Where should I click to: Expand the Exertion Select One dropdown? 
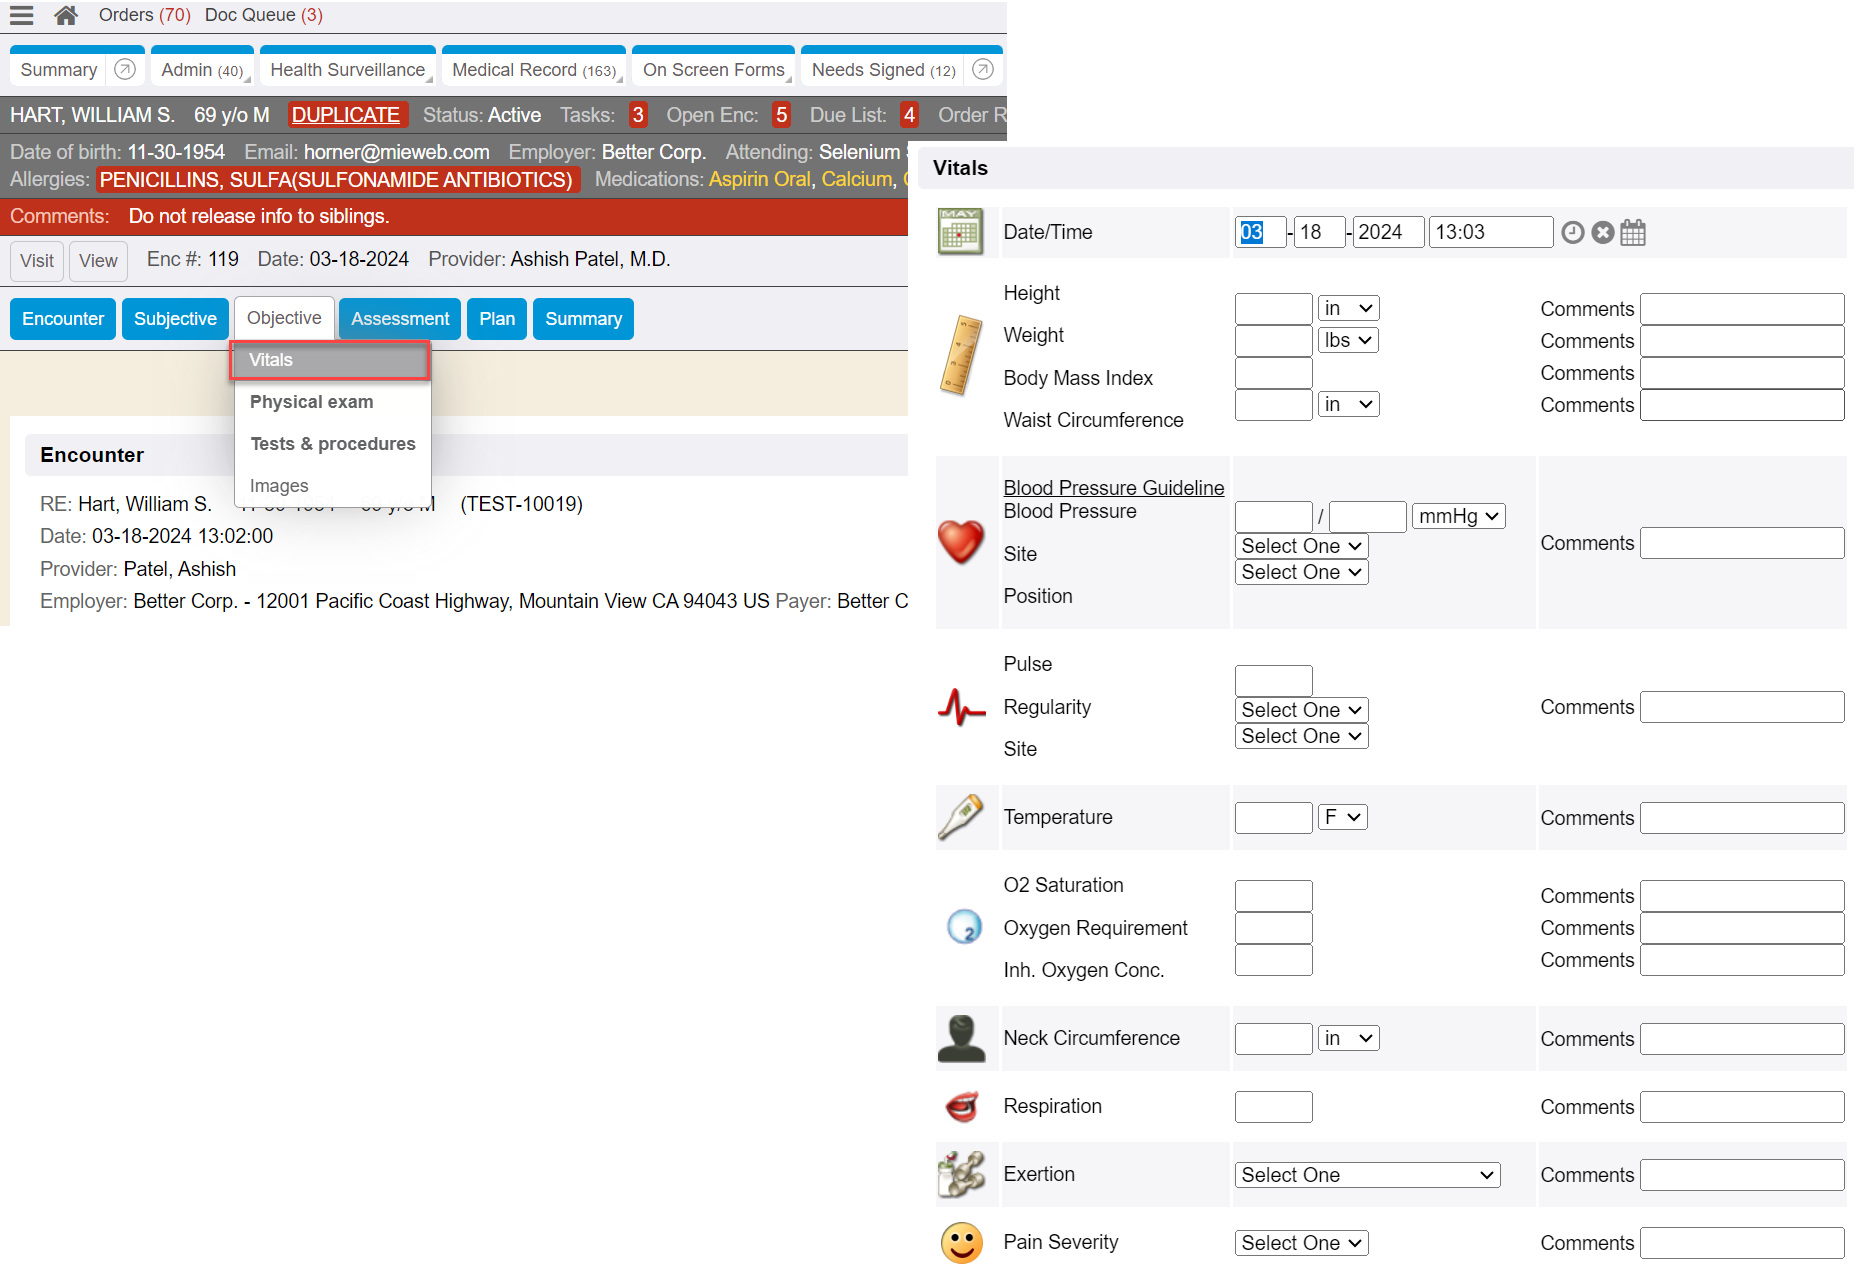coord(1366,1176)
